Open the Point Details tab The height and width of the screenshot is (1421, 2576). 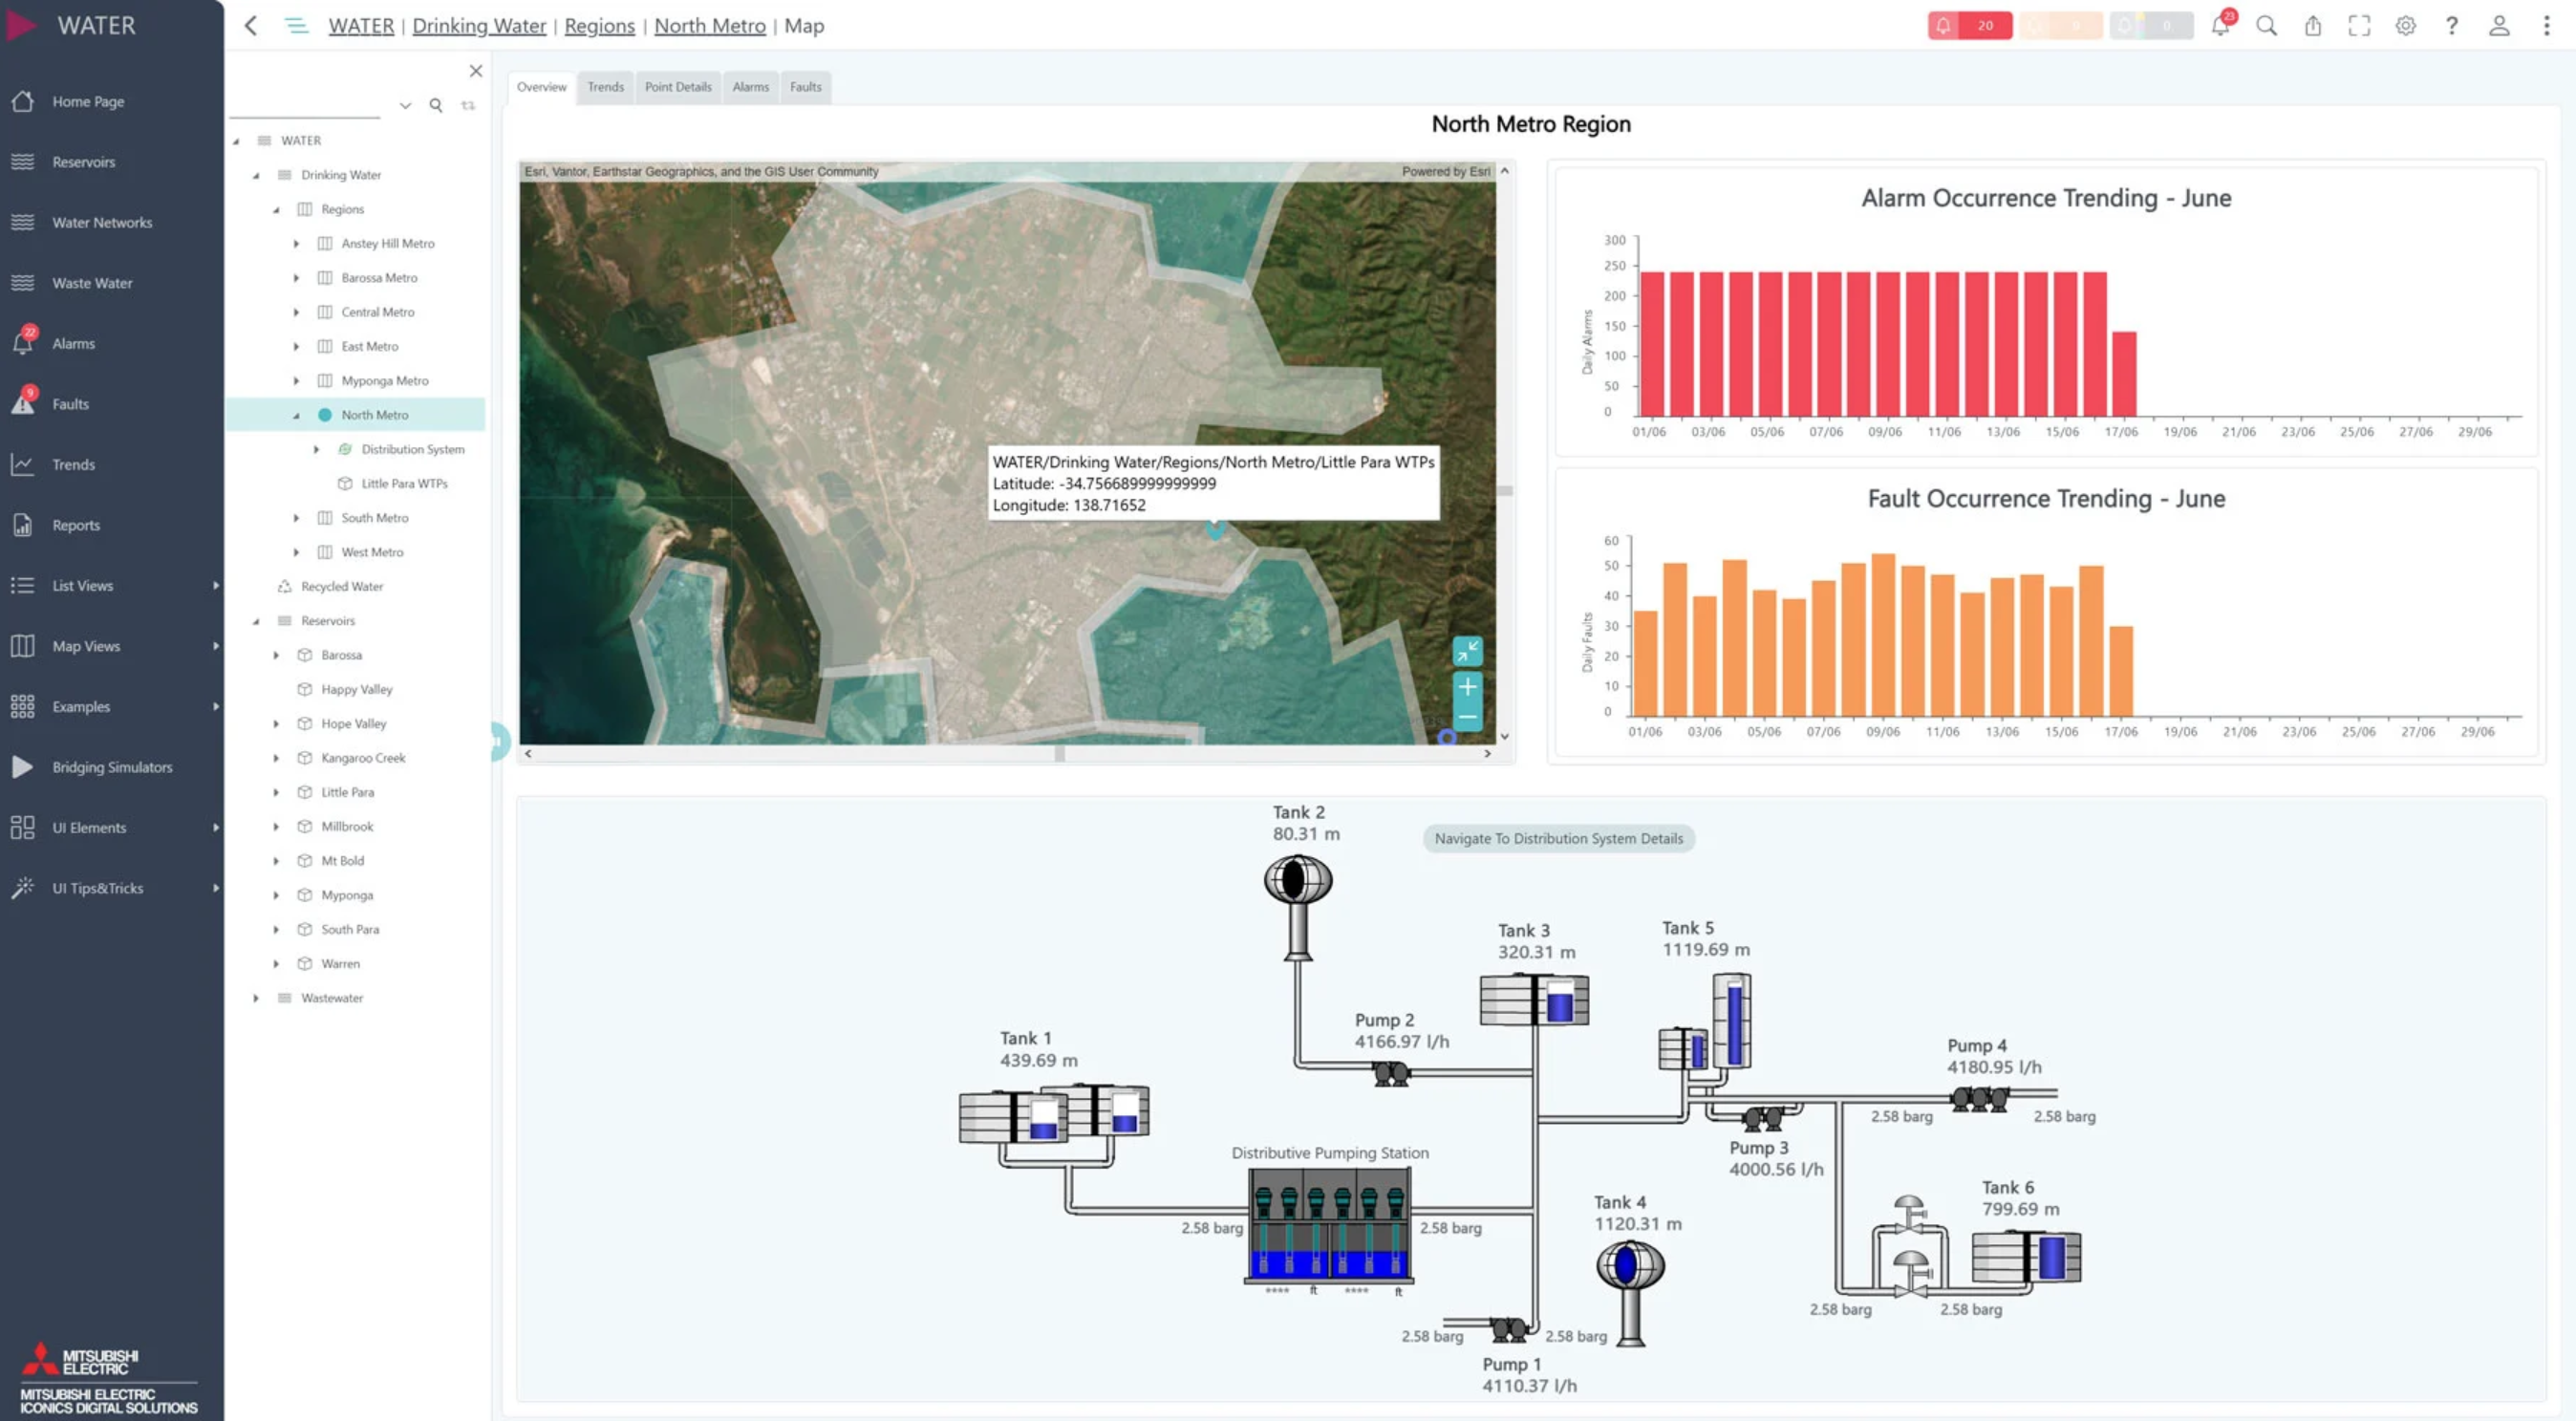coord(678,87)
